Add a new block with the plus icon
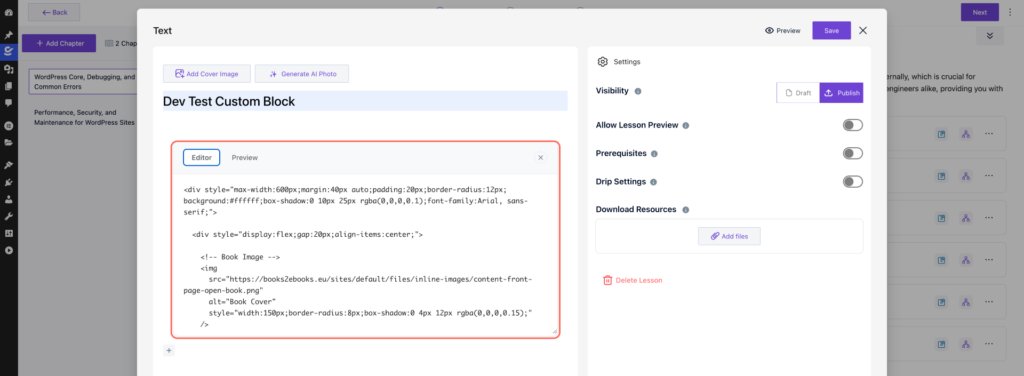The image size is (1024, 376). 168,351
